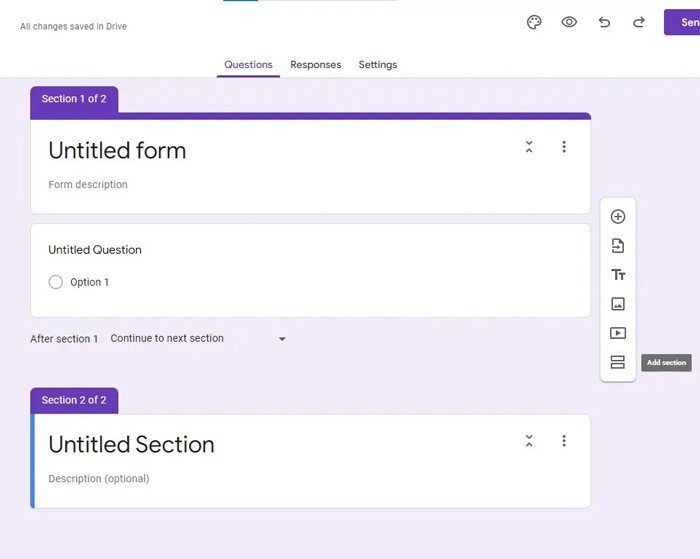700x559 pixels.
Task: Add title and description block
Action: 618,275
